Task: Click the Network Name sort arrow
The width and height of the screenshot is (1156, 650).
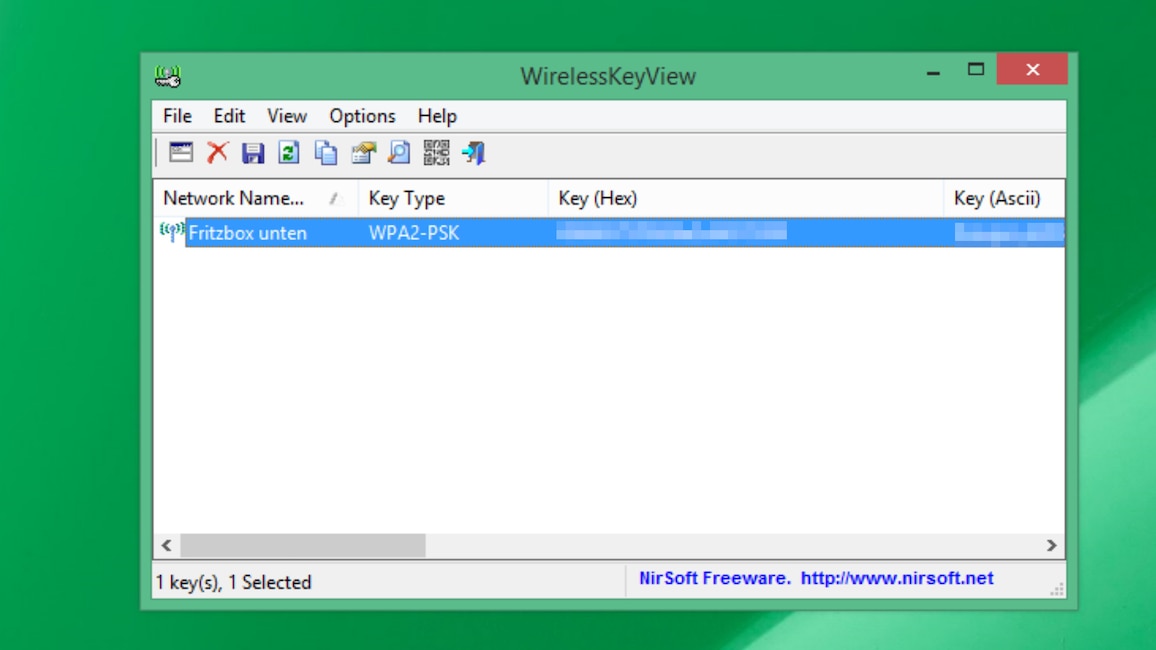Action: coord(335,198)
